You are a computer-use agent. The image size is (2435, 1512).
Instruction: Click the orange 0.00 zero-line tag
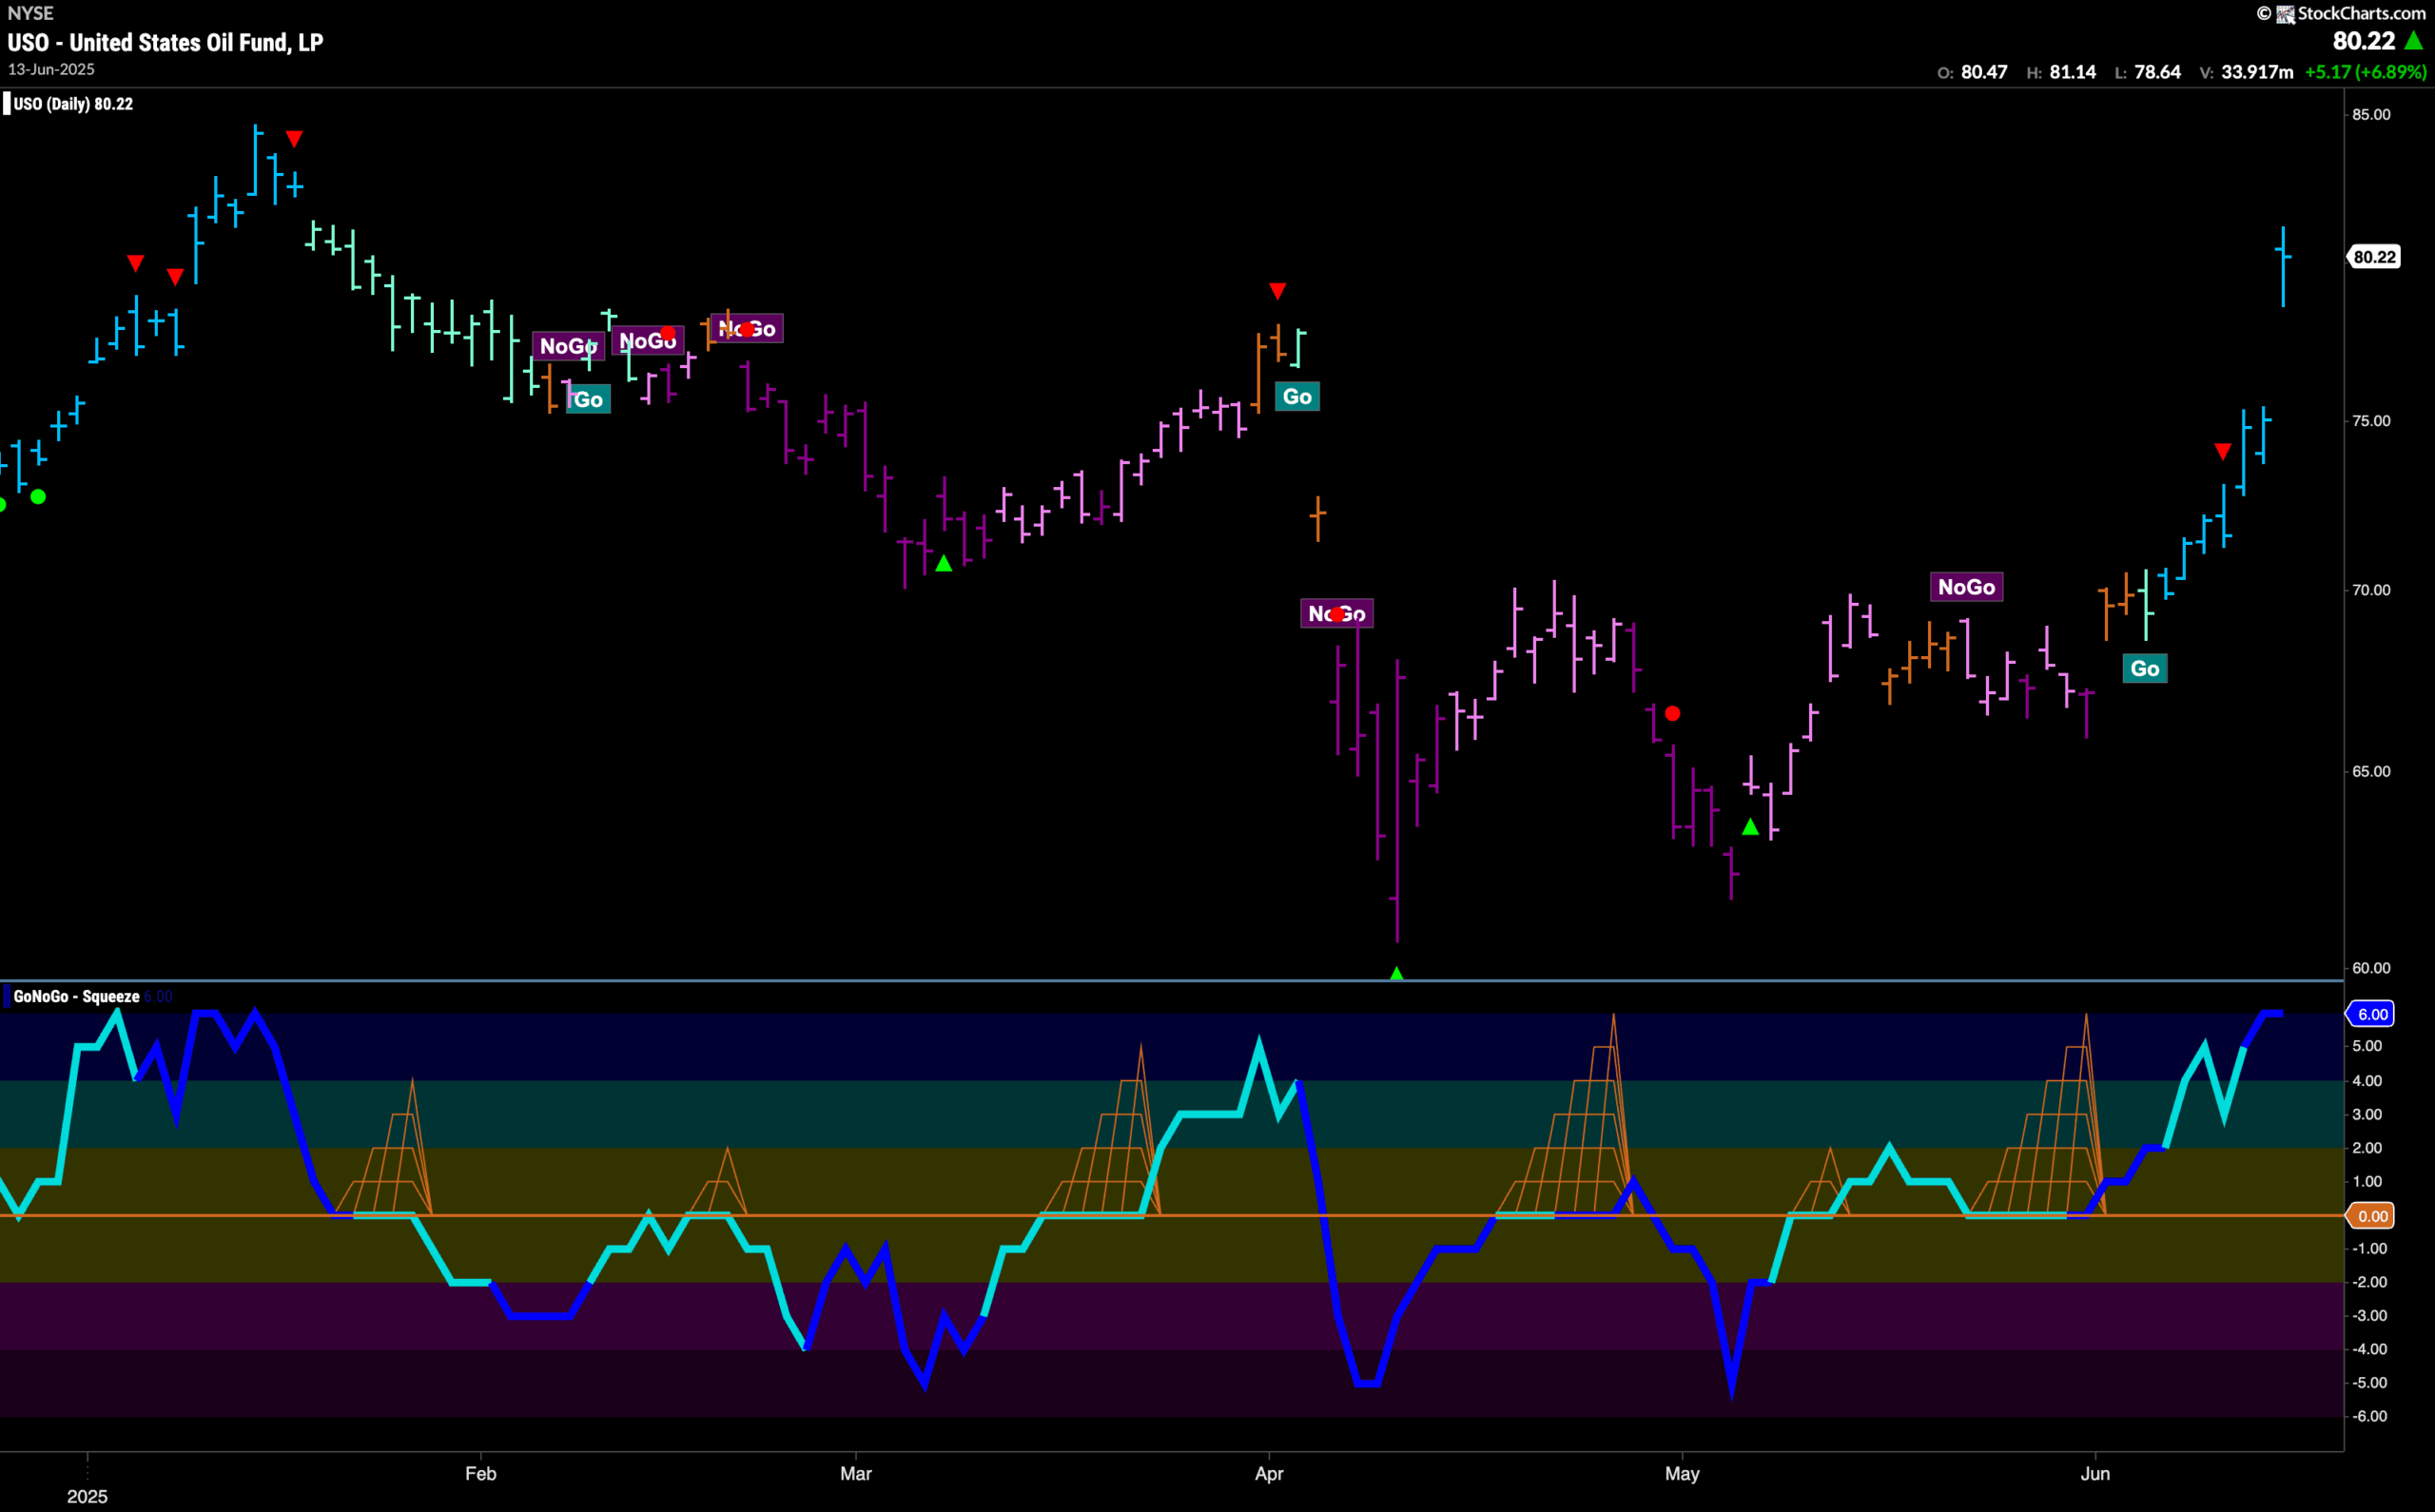pos(2372,1216)
